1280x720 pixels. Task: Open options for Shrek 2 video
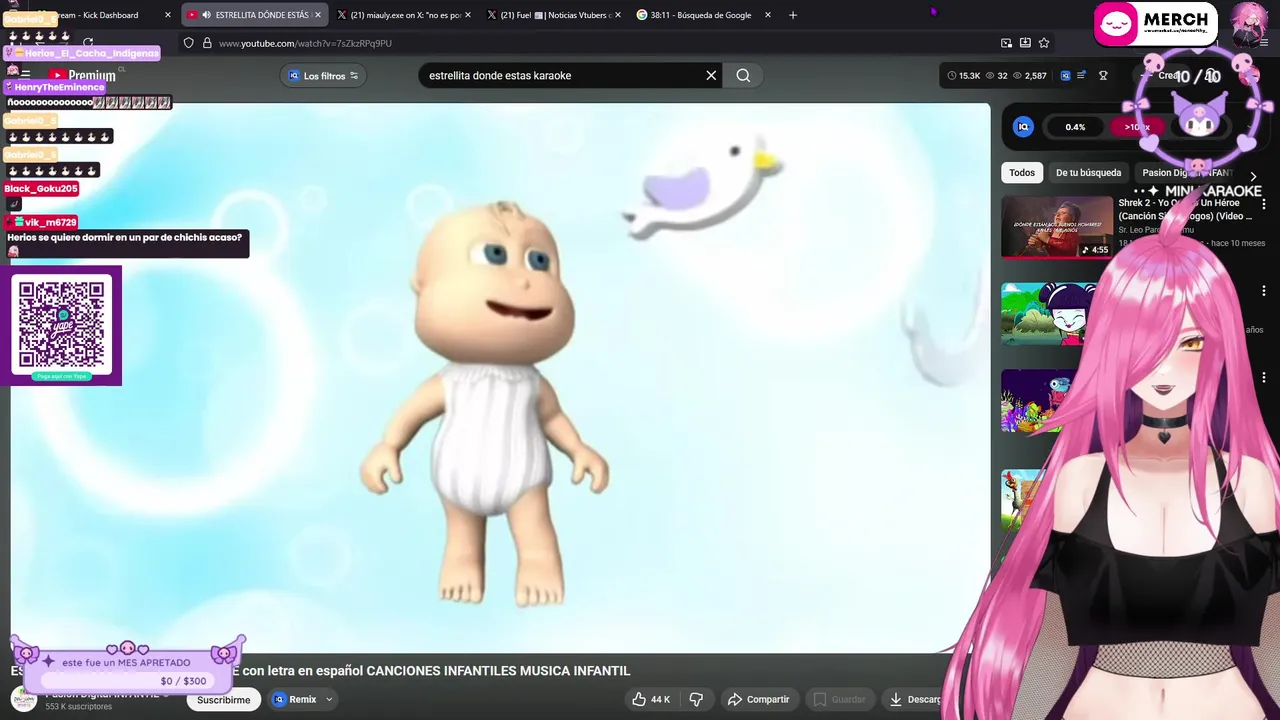1264,204
